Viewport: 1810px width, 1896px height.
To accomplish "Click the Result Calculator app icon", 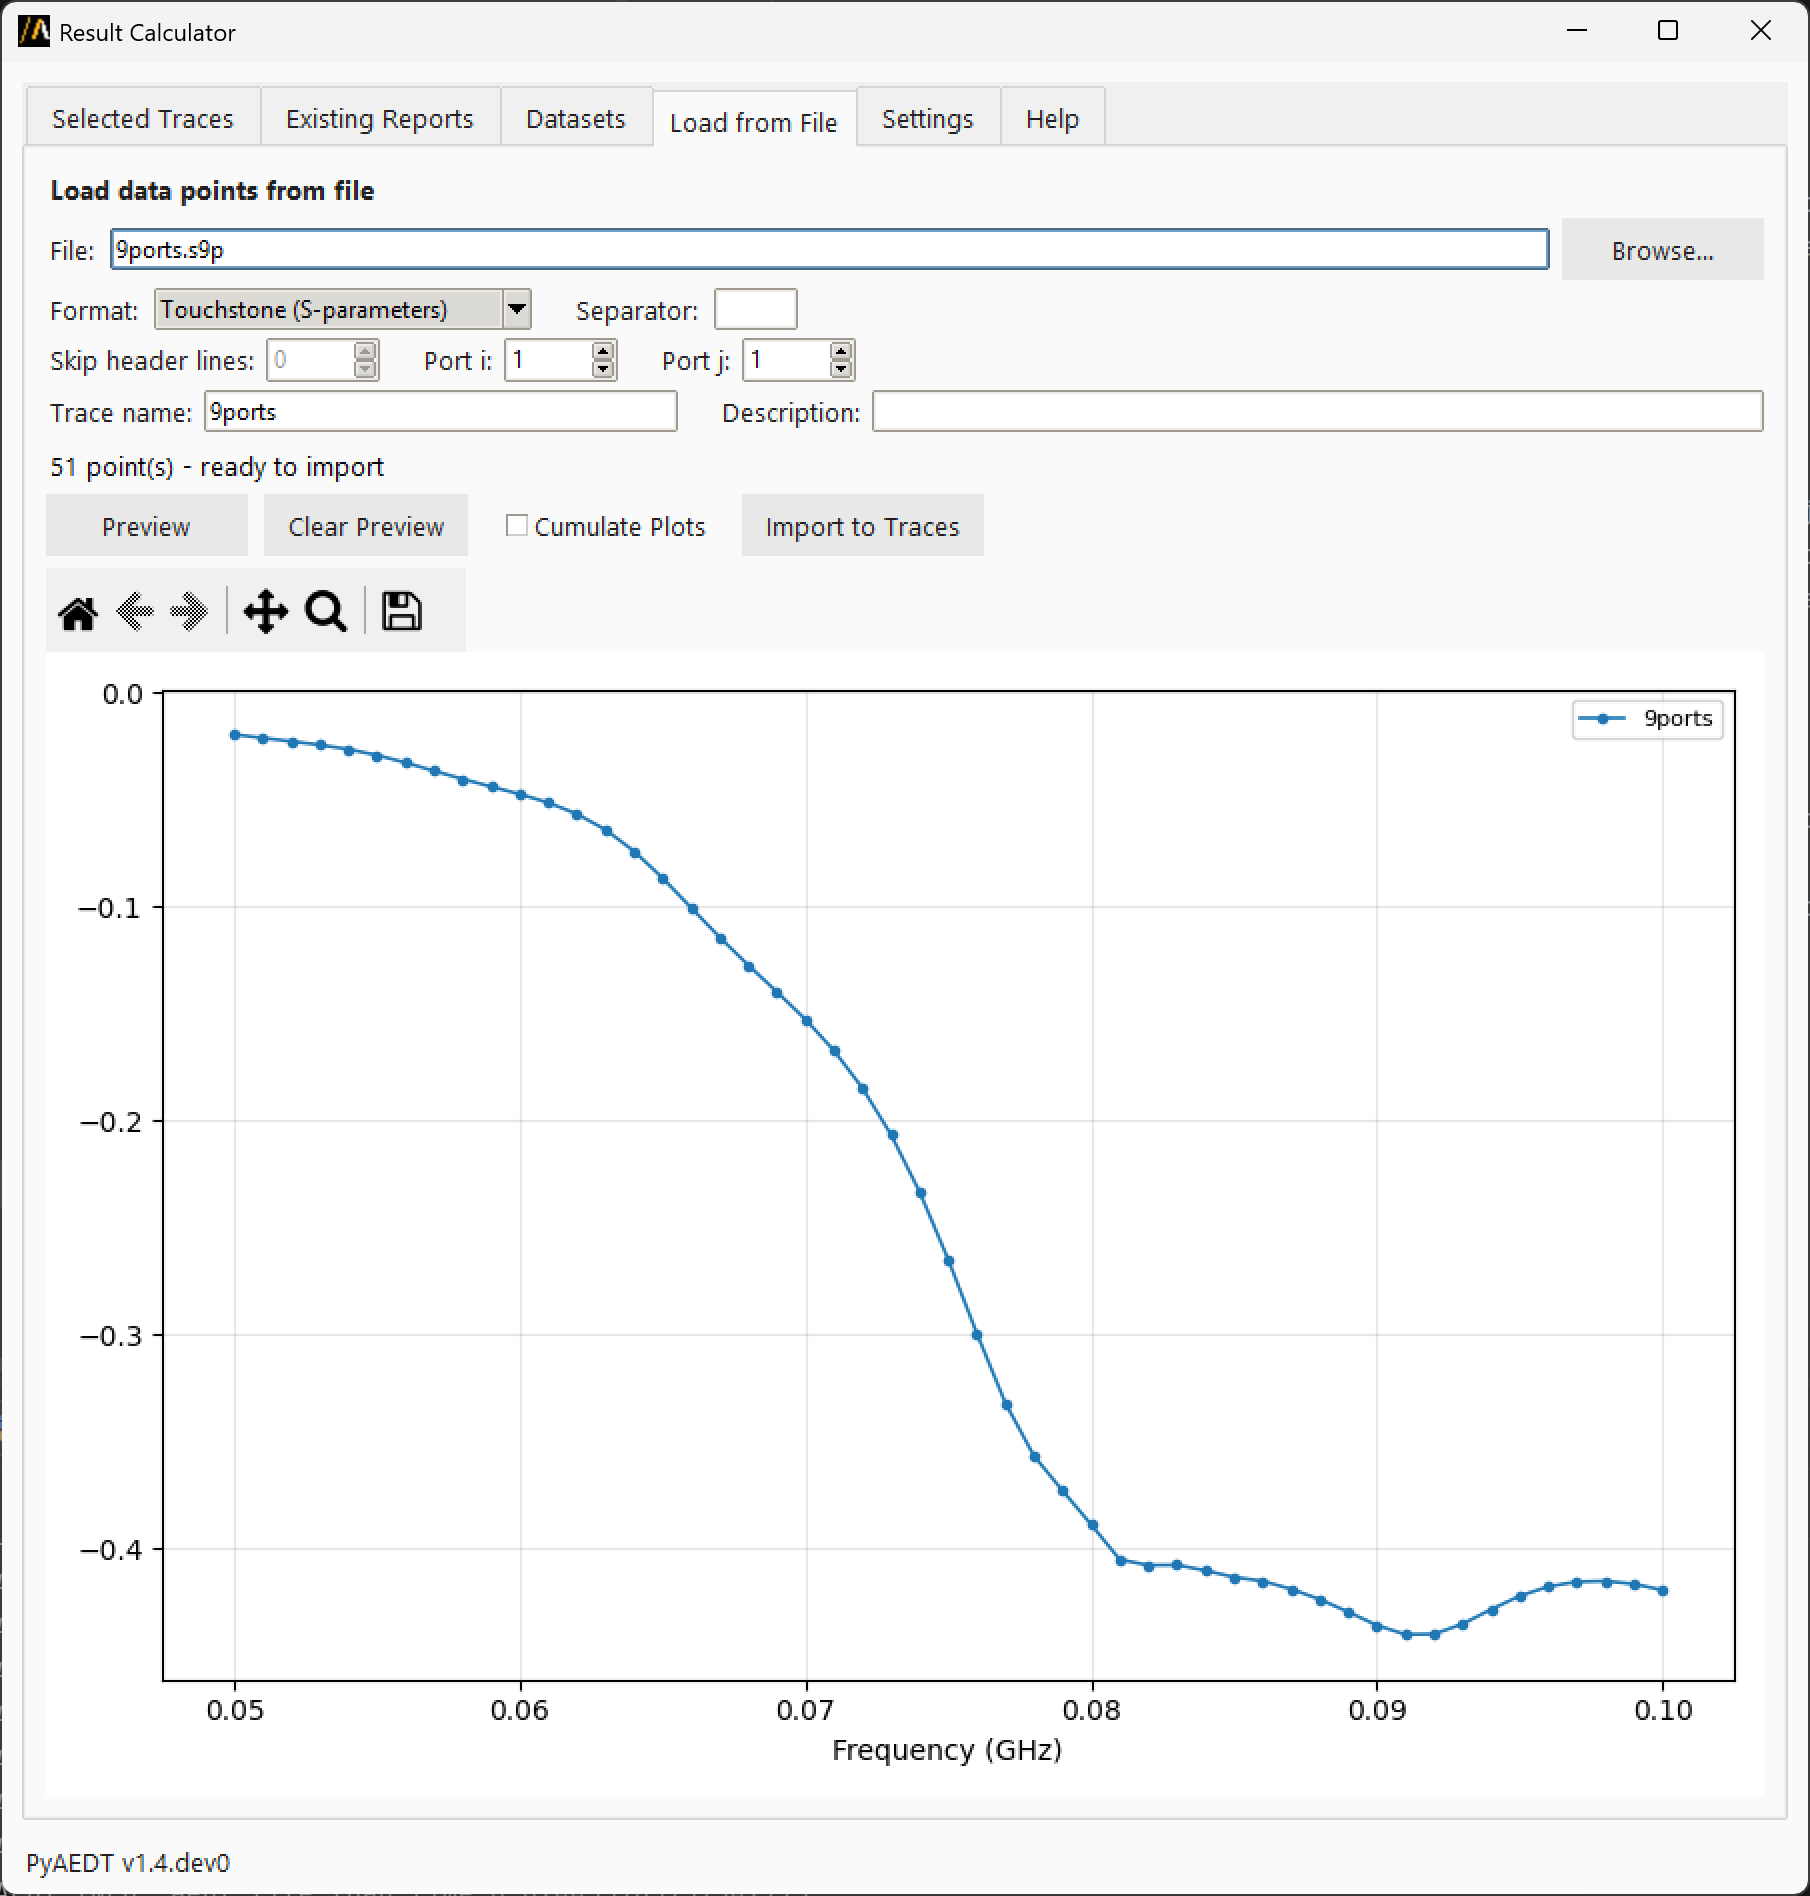I will tap(34, 32).
